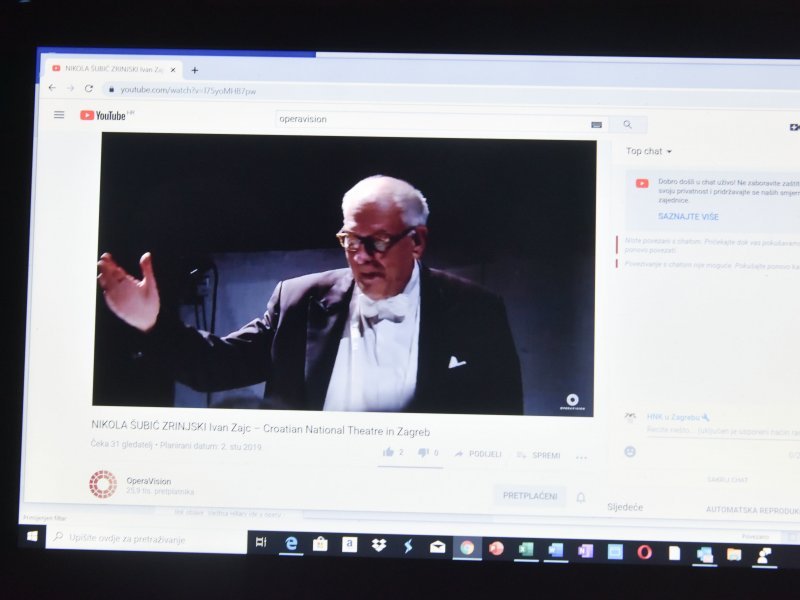Click the OperaVision watermark in the video
Viewport: 800px width, 600px height.
[572, 402]
